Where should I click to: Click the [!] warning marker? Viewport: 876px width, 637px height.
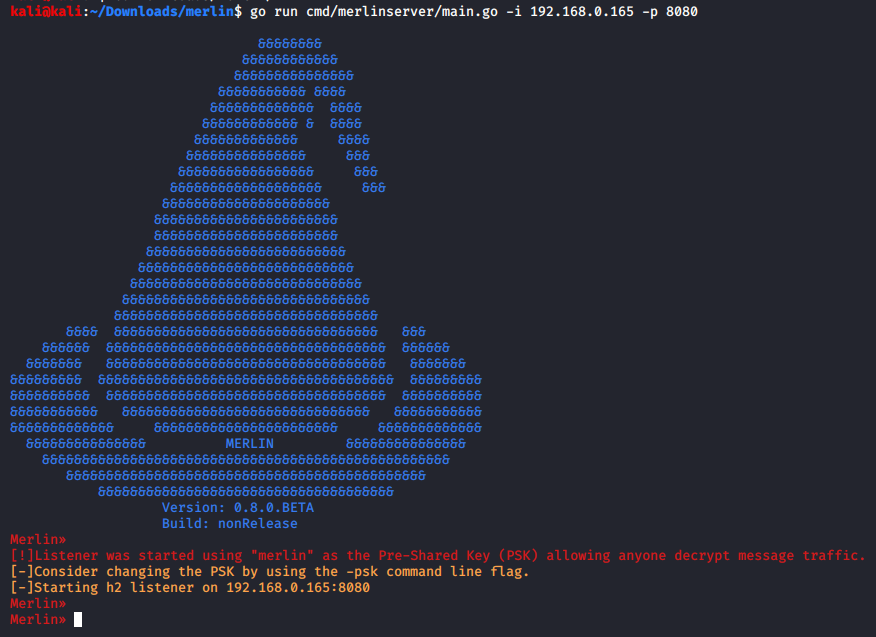[x=22, y=555]
